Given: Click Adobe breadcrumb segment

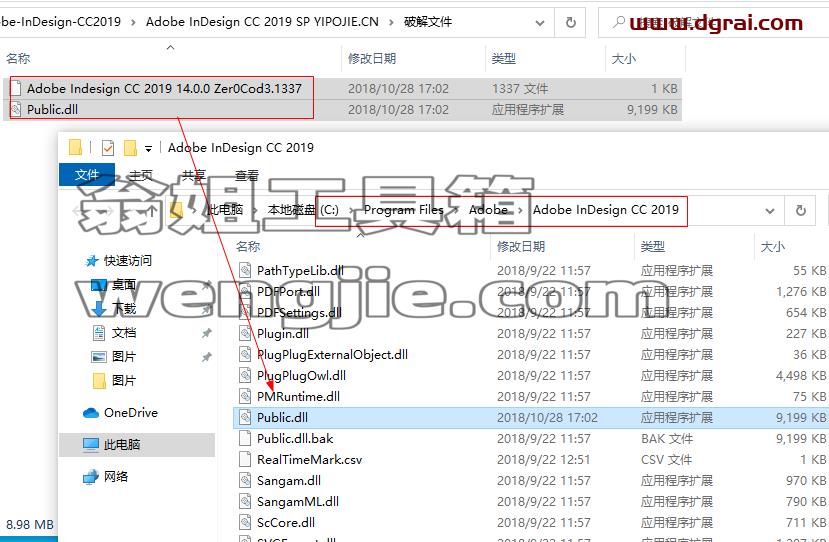Looking at the screenshot, I should (x=489, y=210).
